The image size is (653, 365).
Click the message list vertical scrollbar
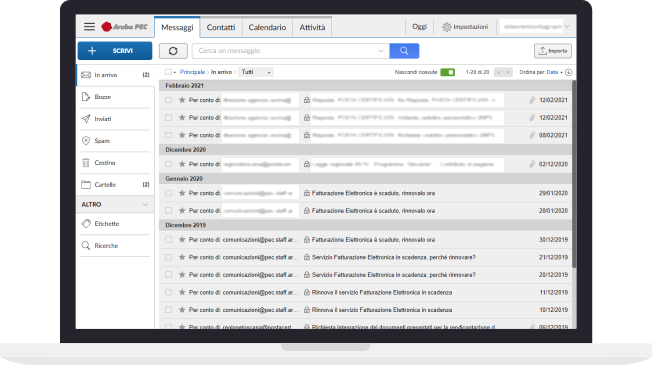pos(574,174)
